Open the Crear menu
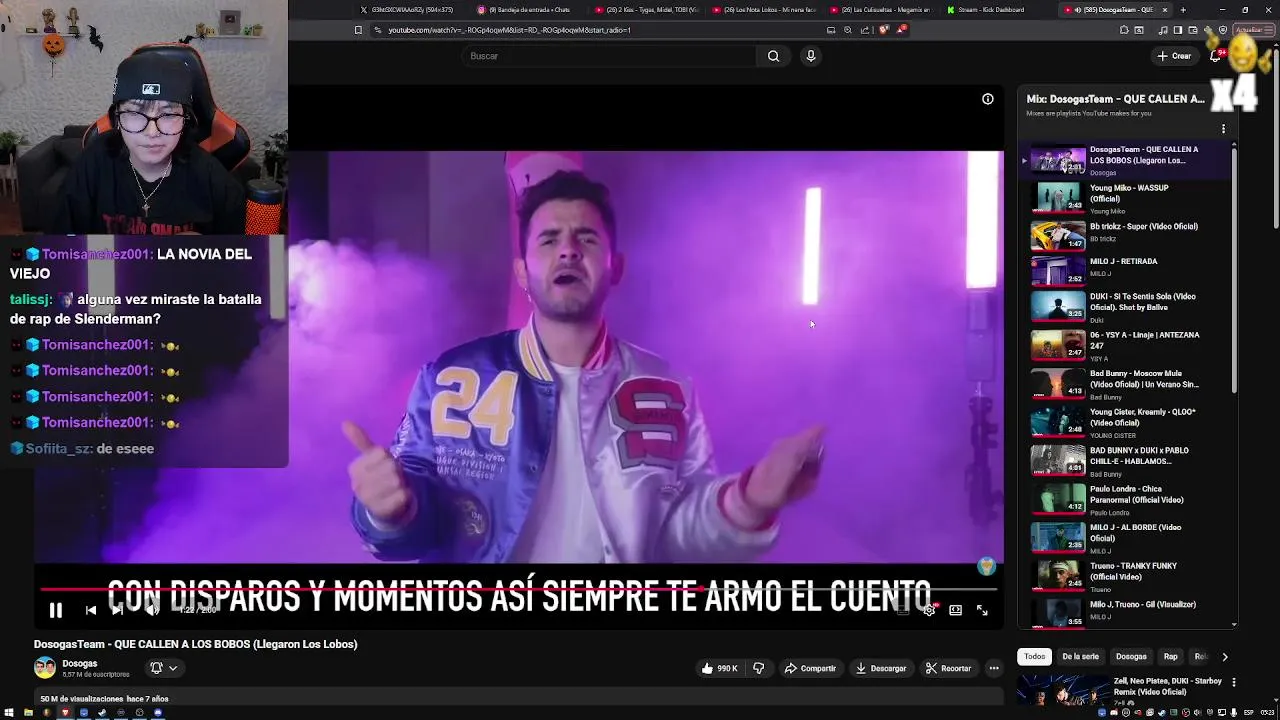The image size is (1280, 720). pyautogui.click(x=1174, y=56)
